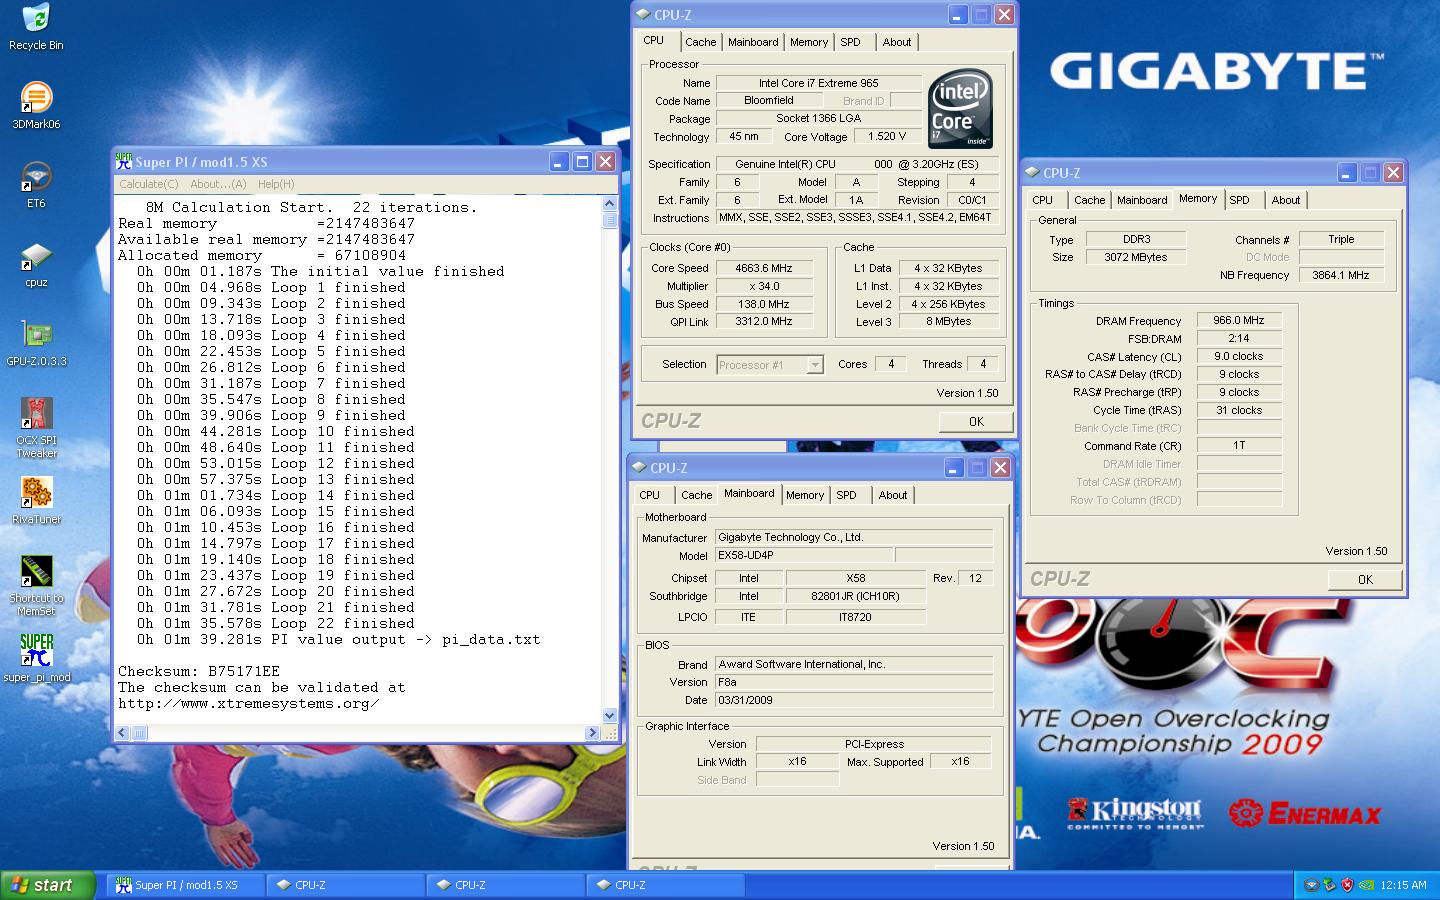Launch super_pi_mod desktop icon
The image size is (1440, 900).
(36, 659)
